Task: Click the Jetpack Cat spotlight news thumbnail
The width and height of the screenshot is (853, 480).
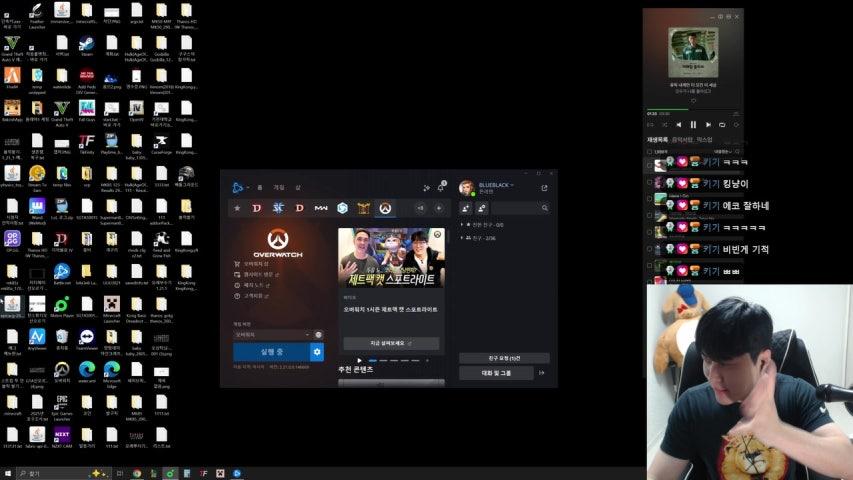Action: pos(391,257)
